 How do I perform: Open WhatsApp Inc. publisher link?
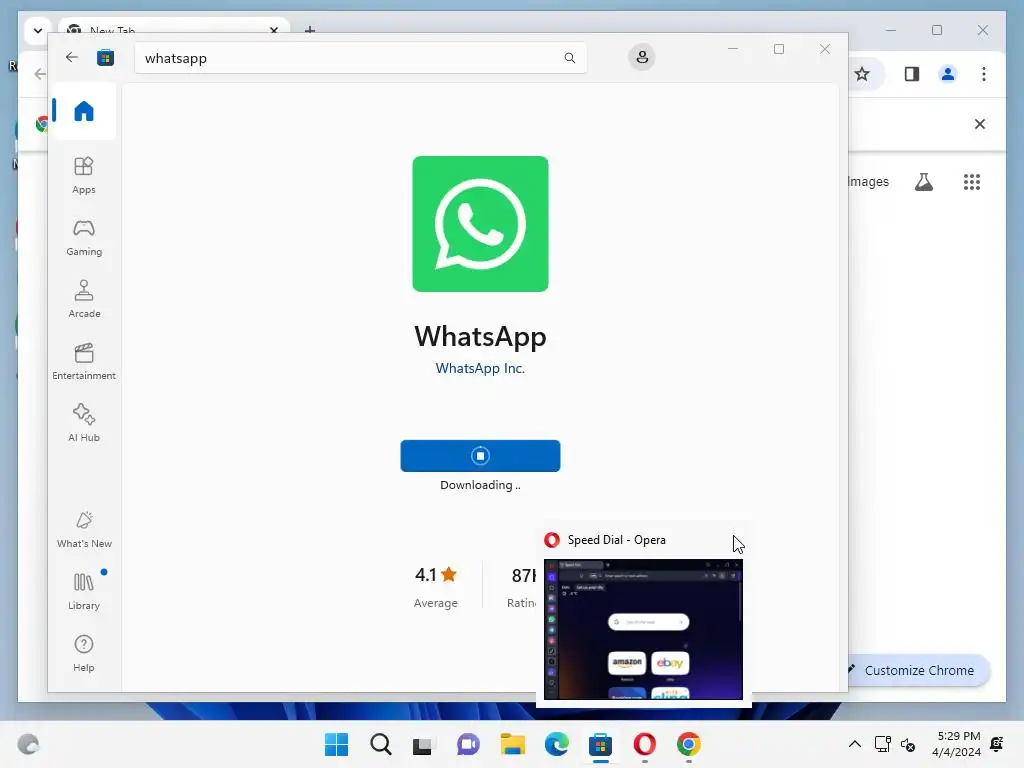point(480,368)
